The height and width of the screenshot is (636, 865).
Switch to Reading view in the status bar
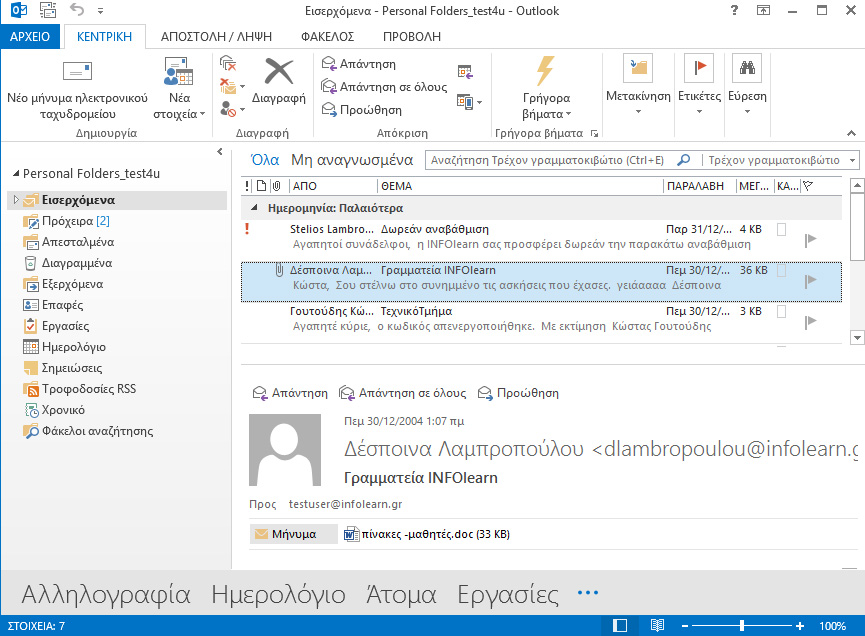657,626
